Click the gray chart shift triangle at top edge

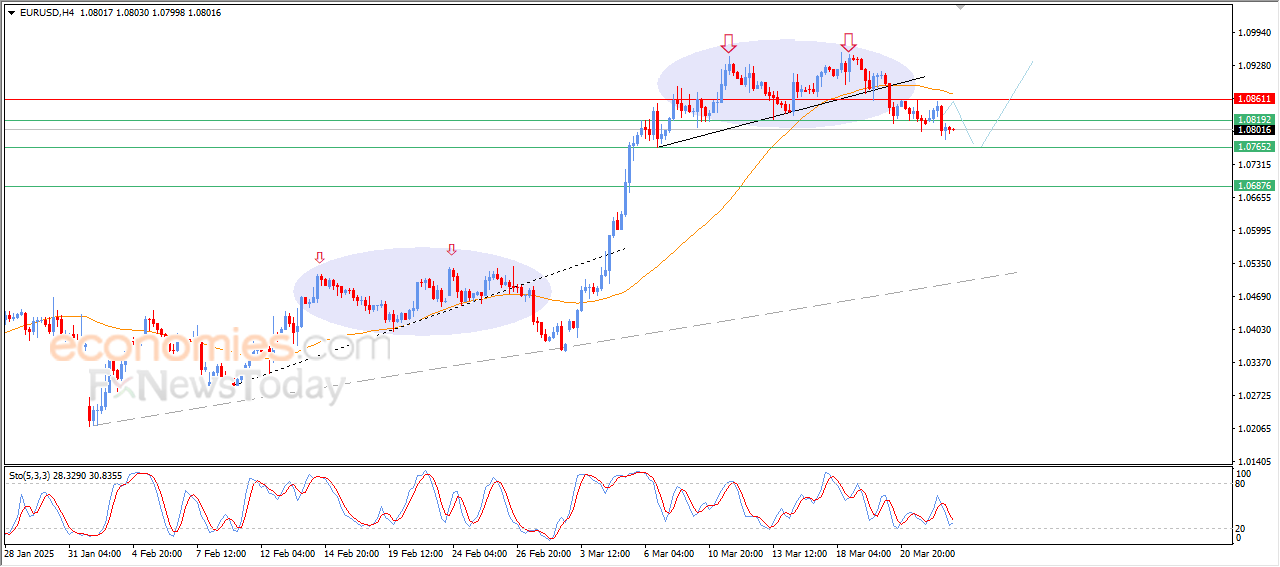961,7
